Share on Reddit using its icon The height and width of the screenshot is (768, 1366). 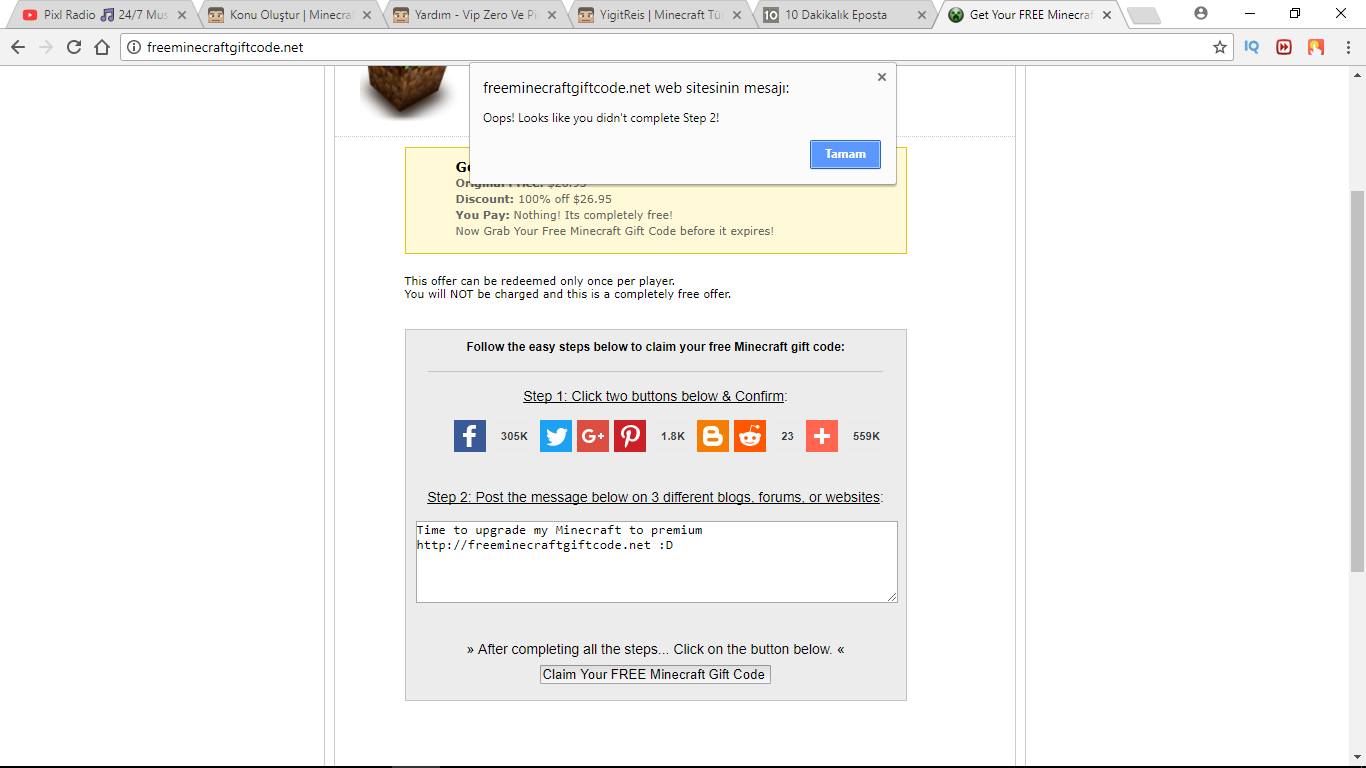click(x=750, y=436)
